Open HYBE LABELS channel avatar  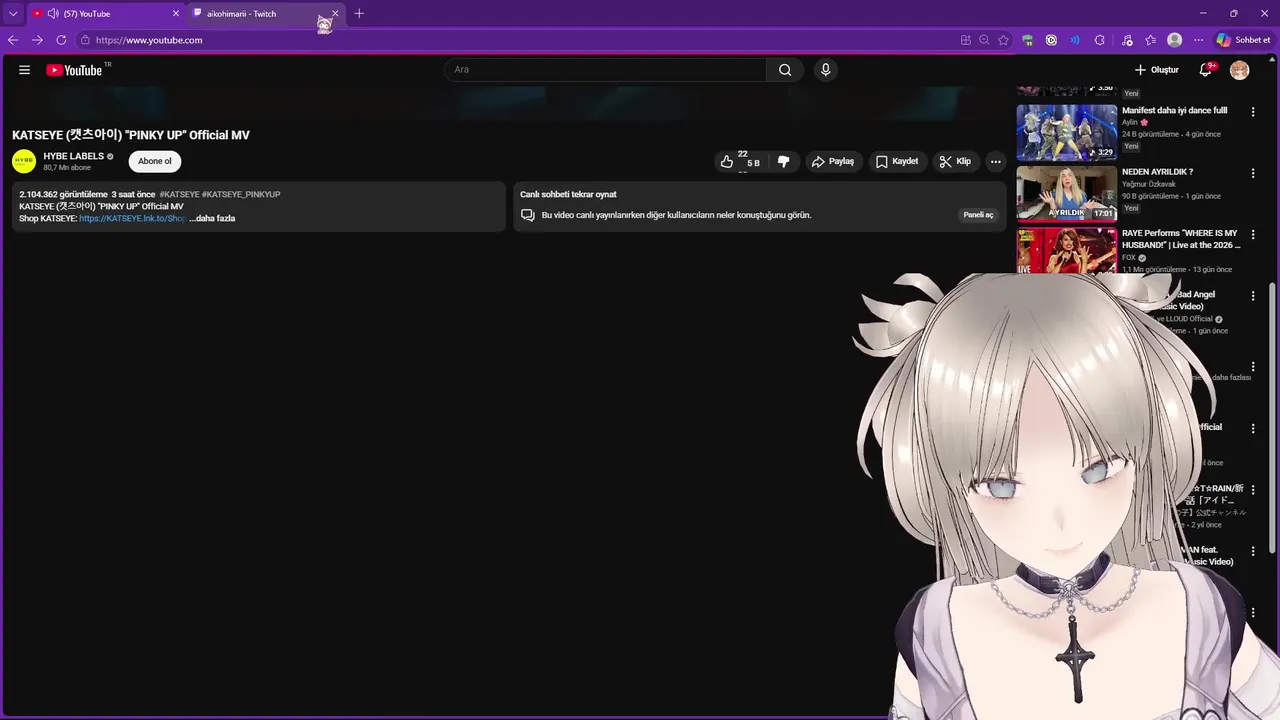tap(24, 161)
